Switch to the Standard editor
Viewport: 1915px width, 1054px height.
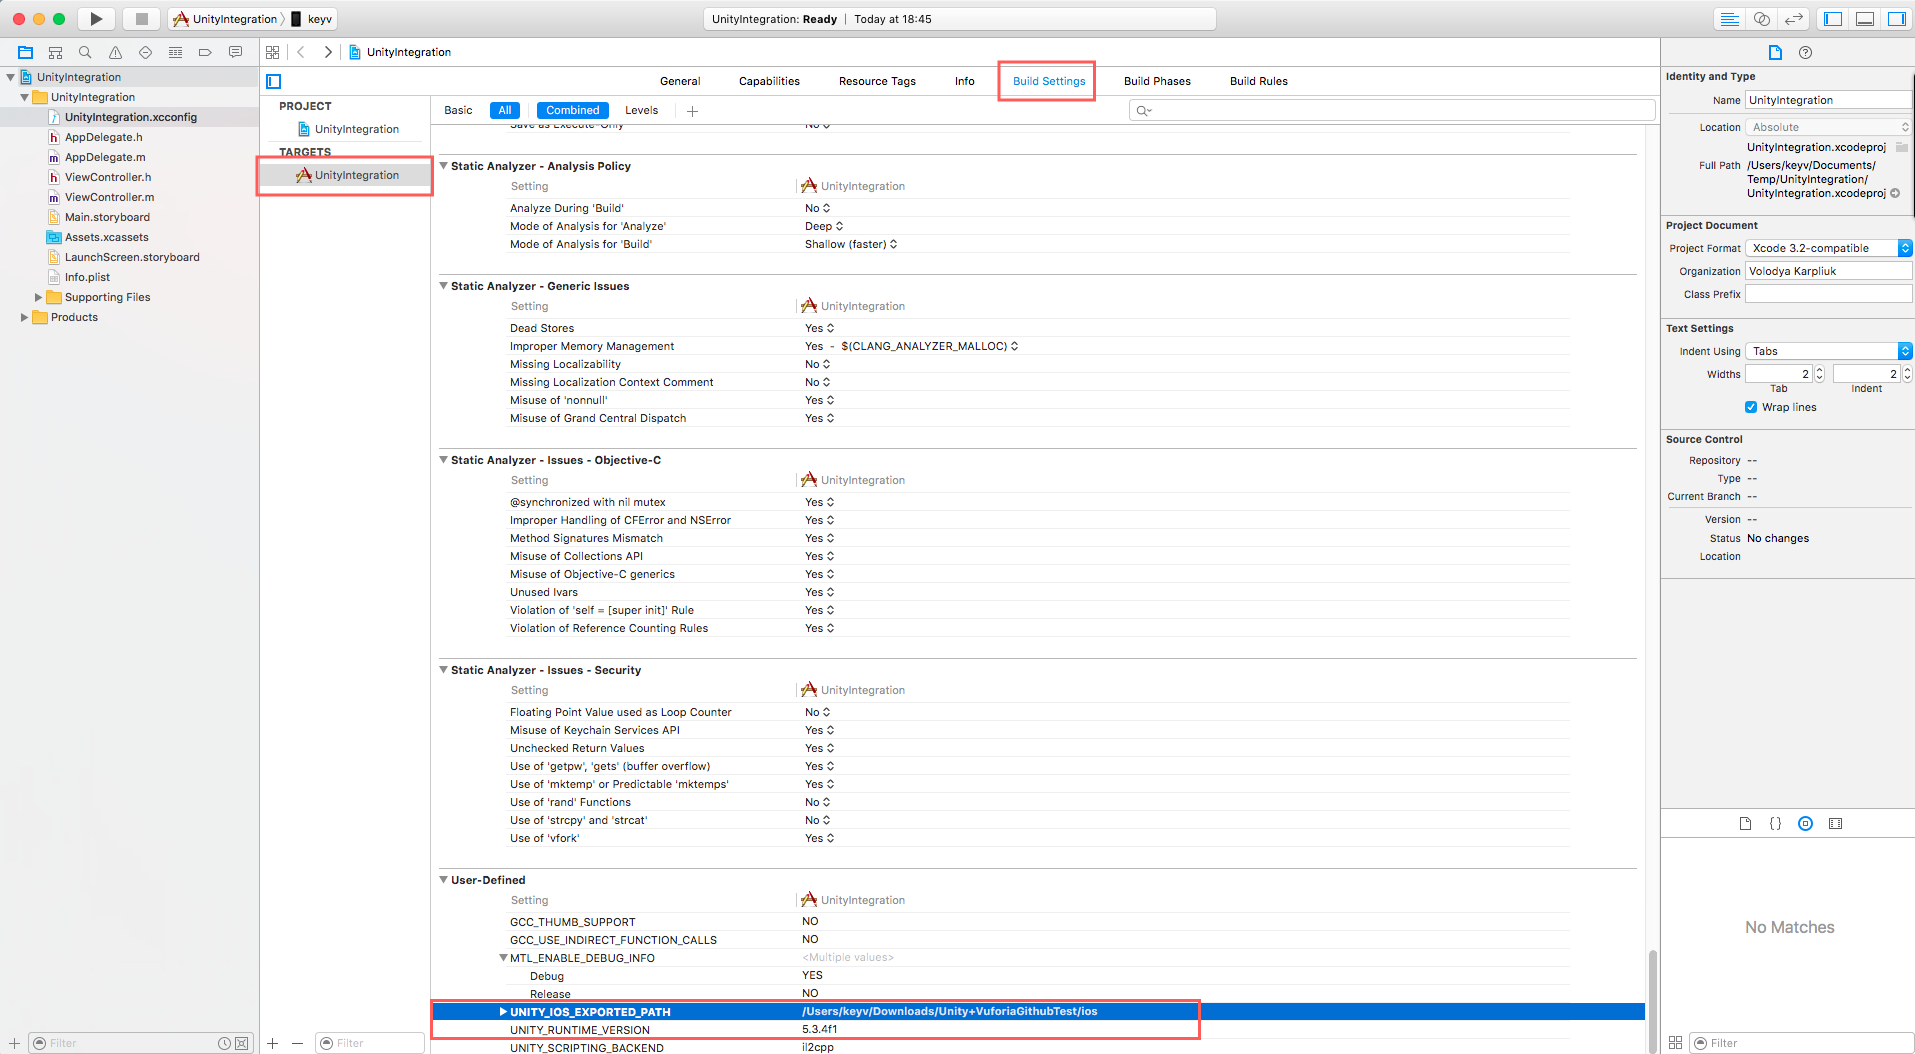1729,19
